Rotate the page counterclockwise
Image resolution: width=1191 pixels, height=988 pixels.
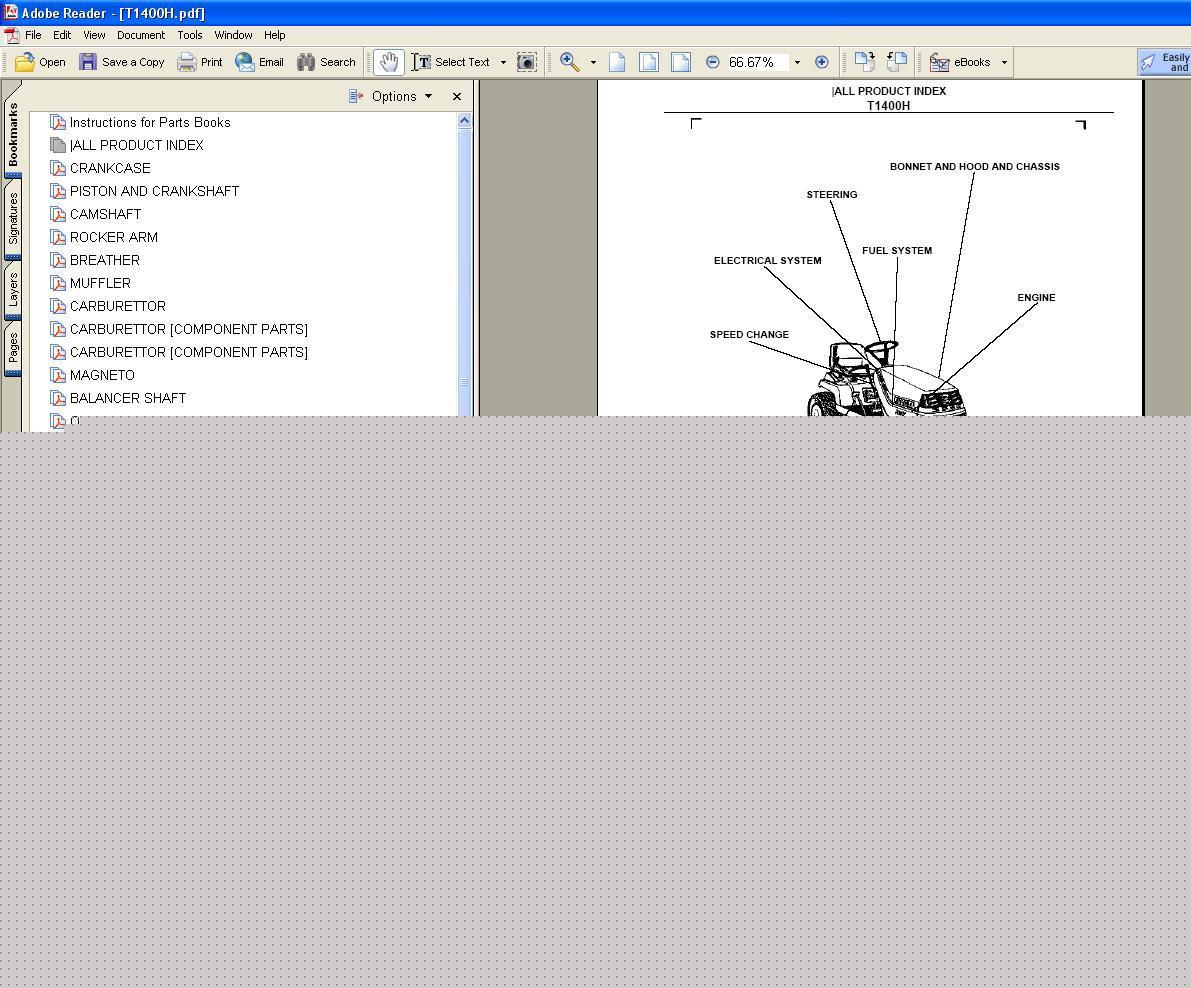[x=897, y=62]
